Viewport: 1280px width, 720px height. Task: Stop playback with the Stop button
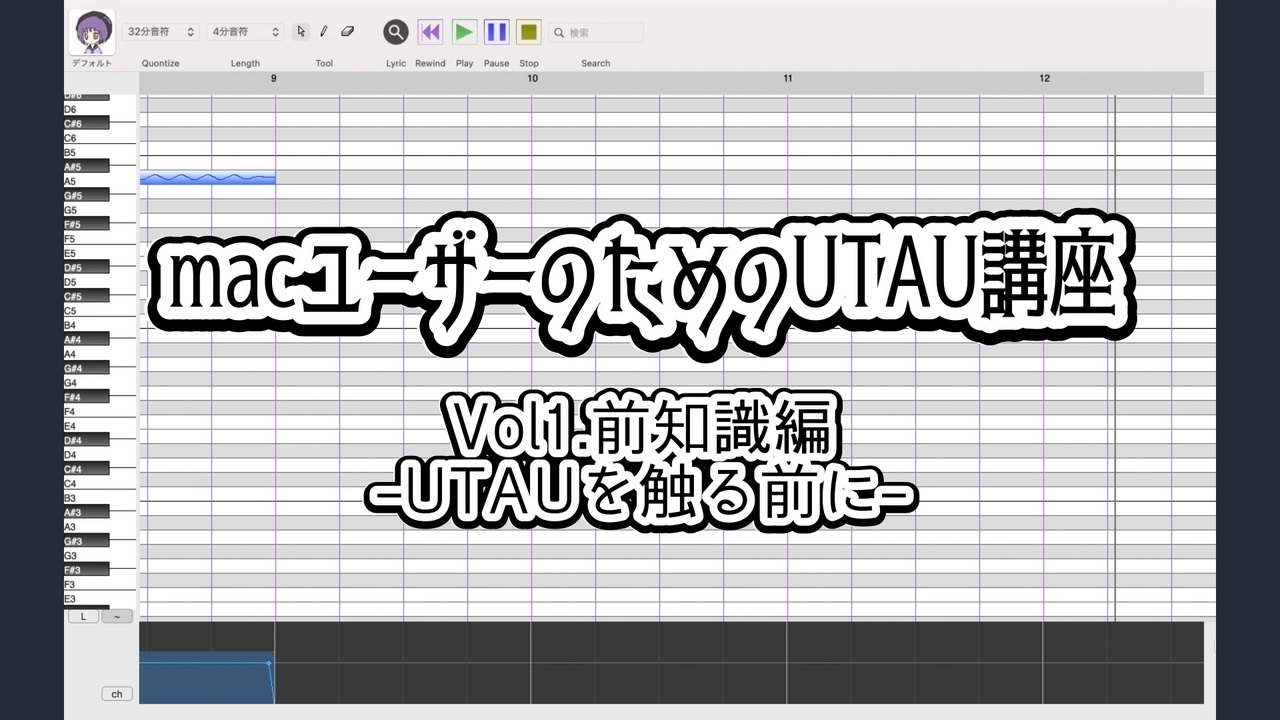529,32
